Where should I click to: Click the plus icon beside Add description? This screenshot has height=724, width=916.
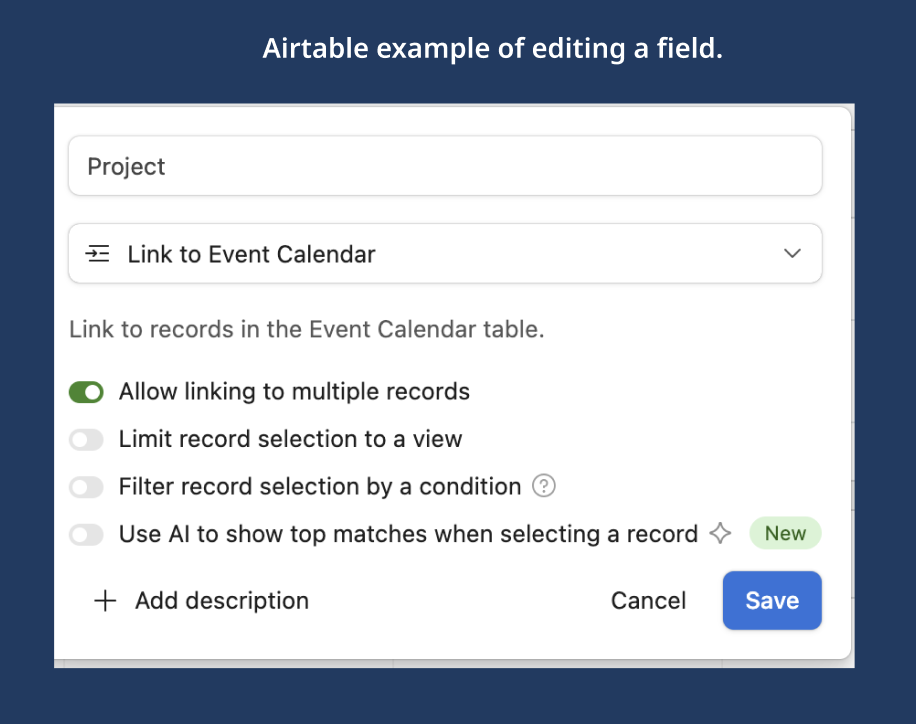tap(105, 601)
